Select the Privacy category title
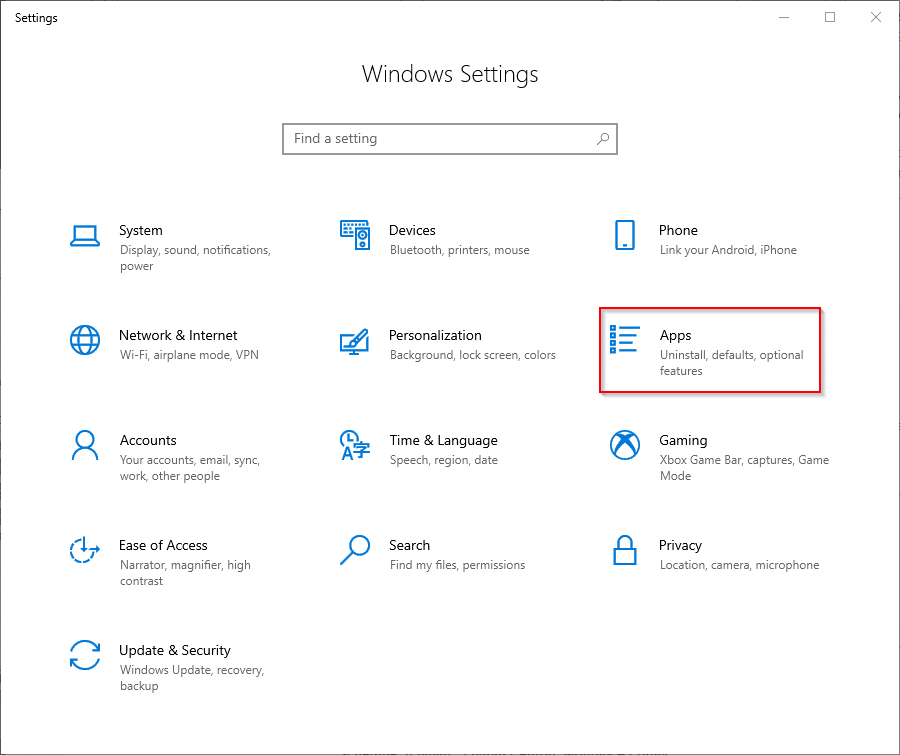Screen dimensions: 900x755 coord(680,545)
